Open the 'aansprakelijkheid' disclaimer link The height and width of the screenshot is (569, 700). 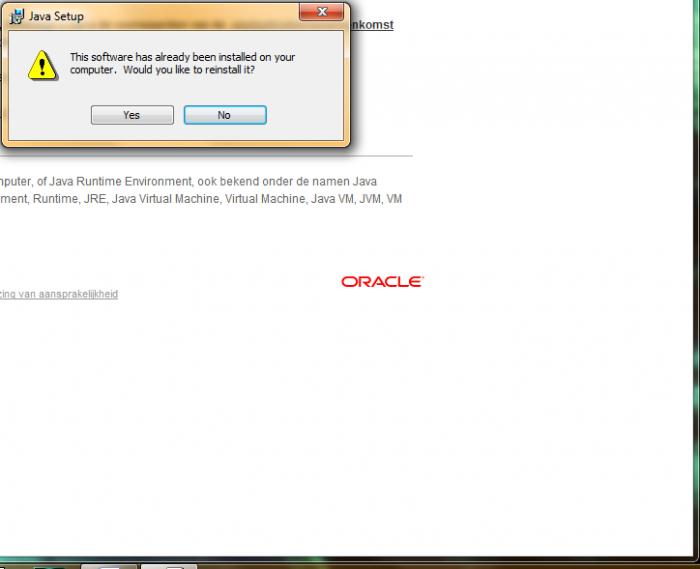59,294
